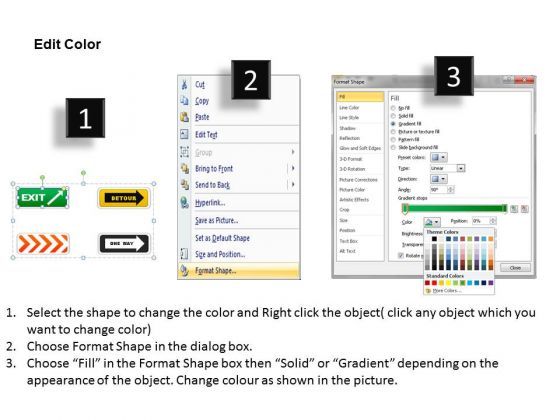
Task: Open the Preset colors dropdown
Action: pyautogui.click(x=439, y=157)
